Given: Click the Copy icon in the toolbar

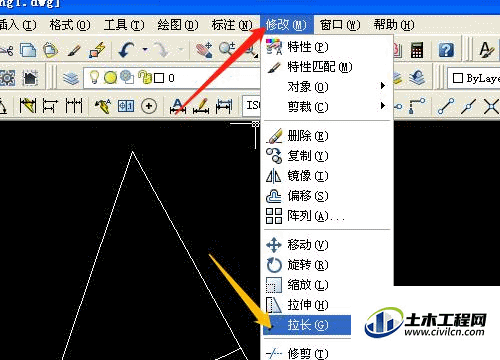Looking at the screenshot, I should (28, 50).
